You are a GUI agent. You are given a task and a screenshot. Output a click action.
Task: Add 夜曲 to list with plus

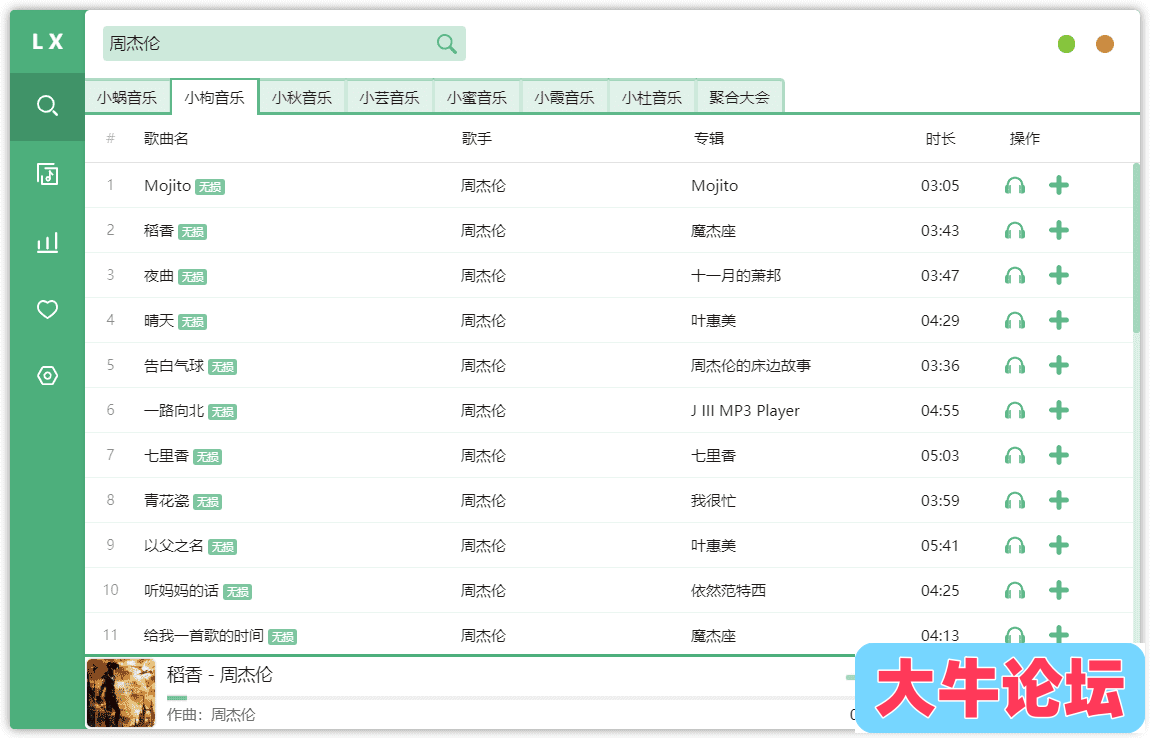click(x=1058, y=275)
